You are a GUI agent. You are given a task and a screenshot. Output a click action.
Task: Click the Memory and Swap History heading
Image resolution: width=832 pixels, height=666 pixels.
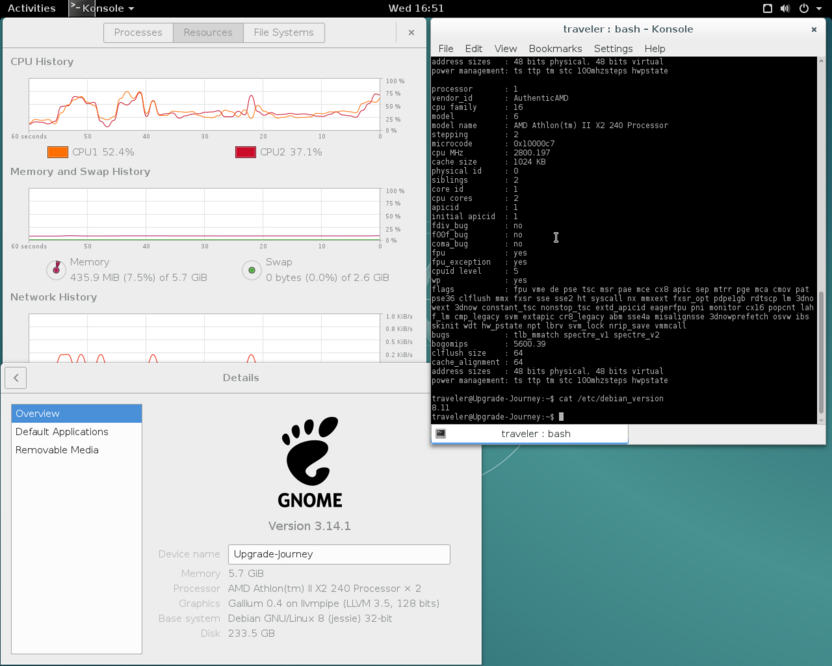80,171
